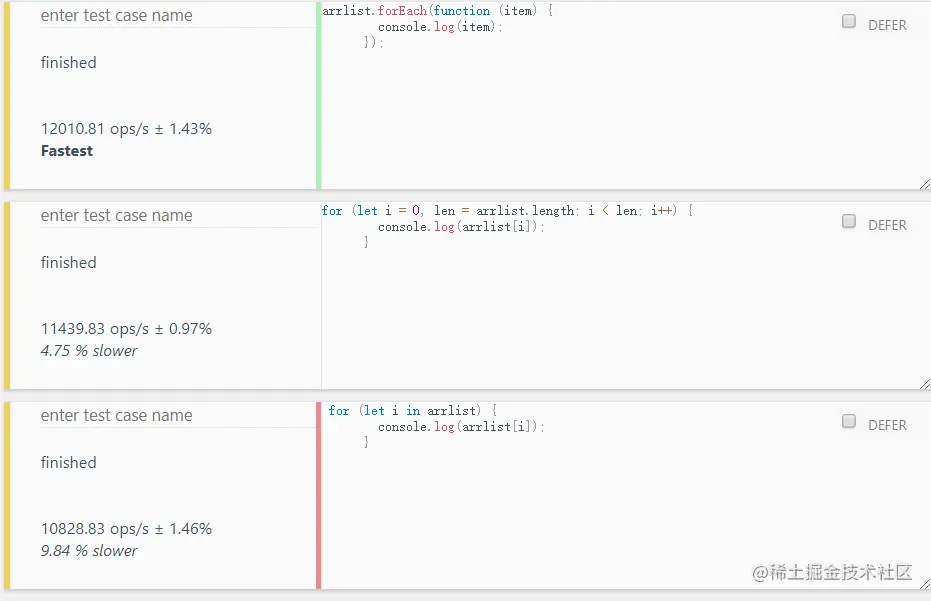Toggle DEFER checkbox for the for-in test
931x601 pixels.
click(x=849, y=422)
